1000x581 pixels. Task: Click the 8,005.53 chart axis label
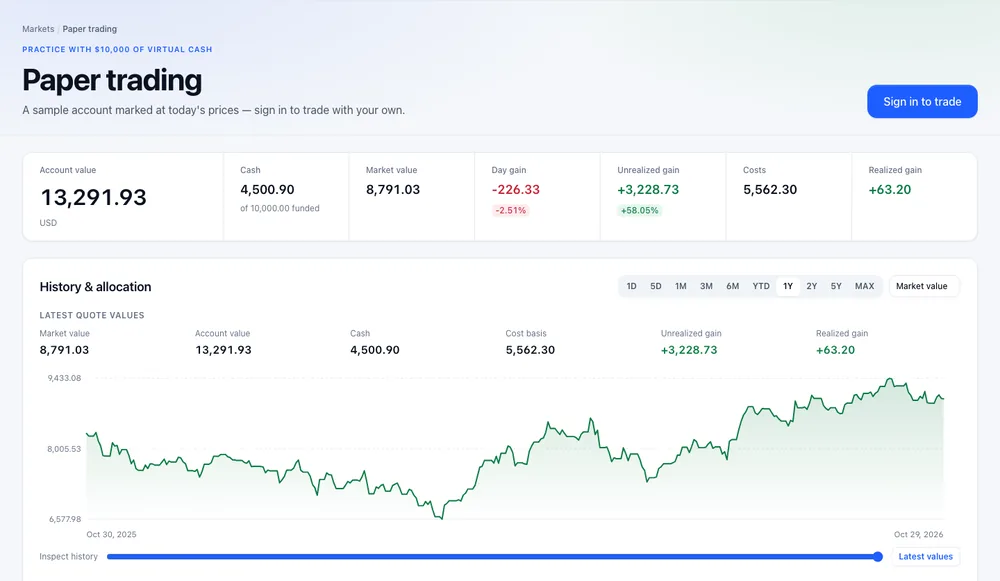pos(64,449)
